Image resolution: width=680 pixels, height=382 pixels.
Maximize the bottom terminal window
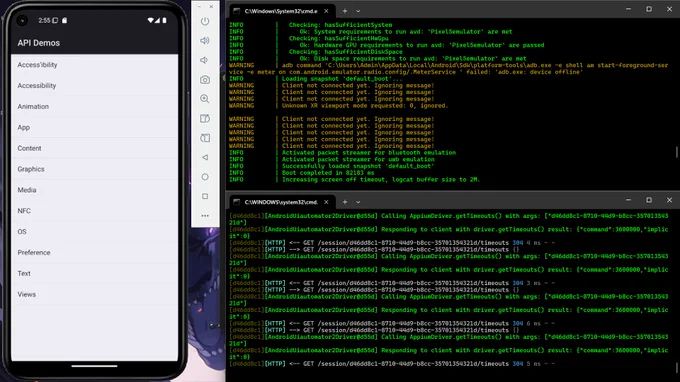point(649,200)
